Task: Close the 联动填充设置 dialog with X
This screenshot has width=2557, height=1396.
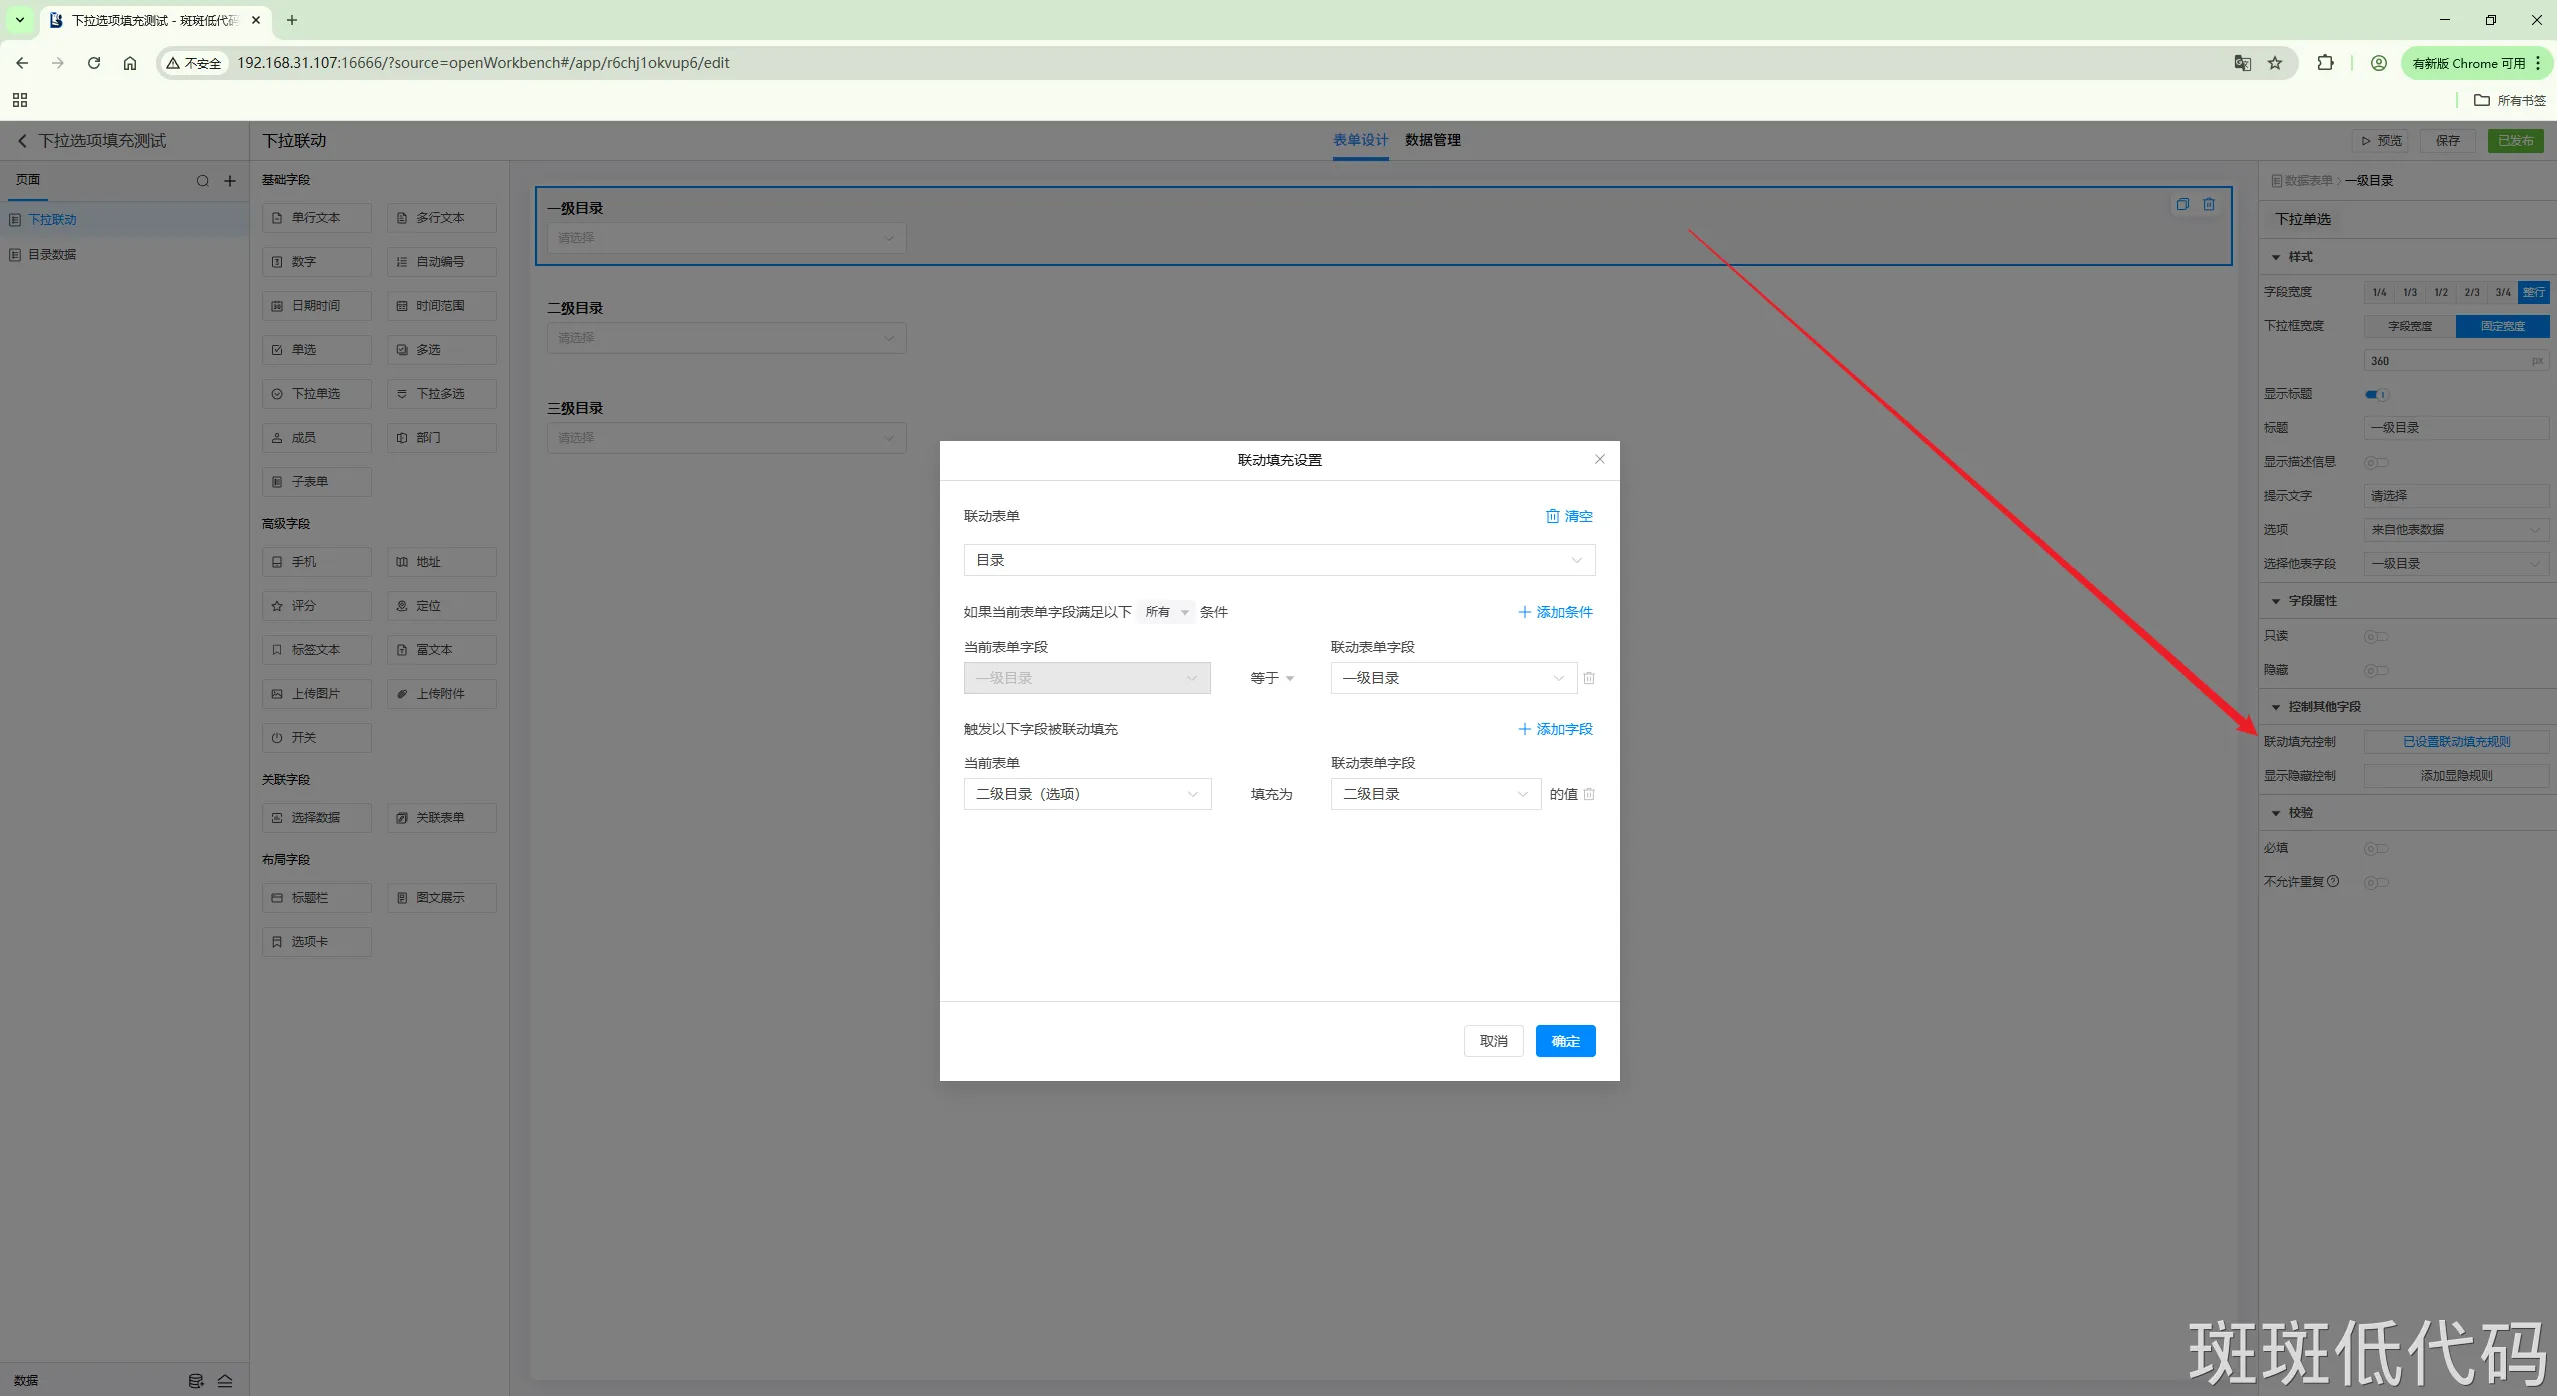Action: click(x=1599, y=459)
